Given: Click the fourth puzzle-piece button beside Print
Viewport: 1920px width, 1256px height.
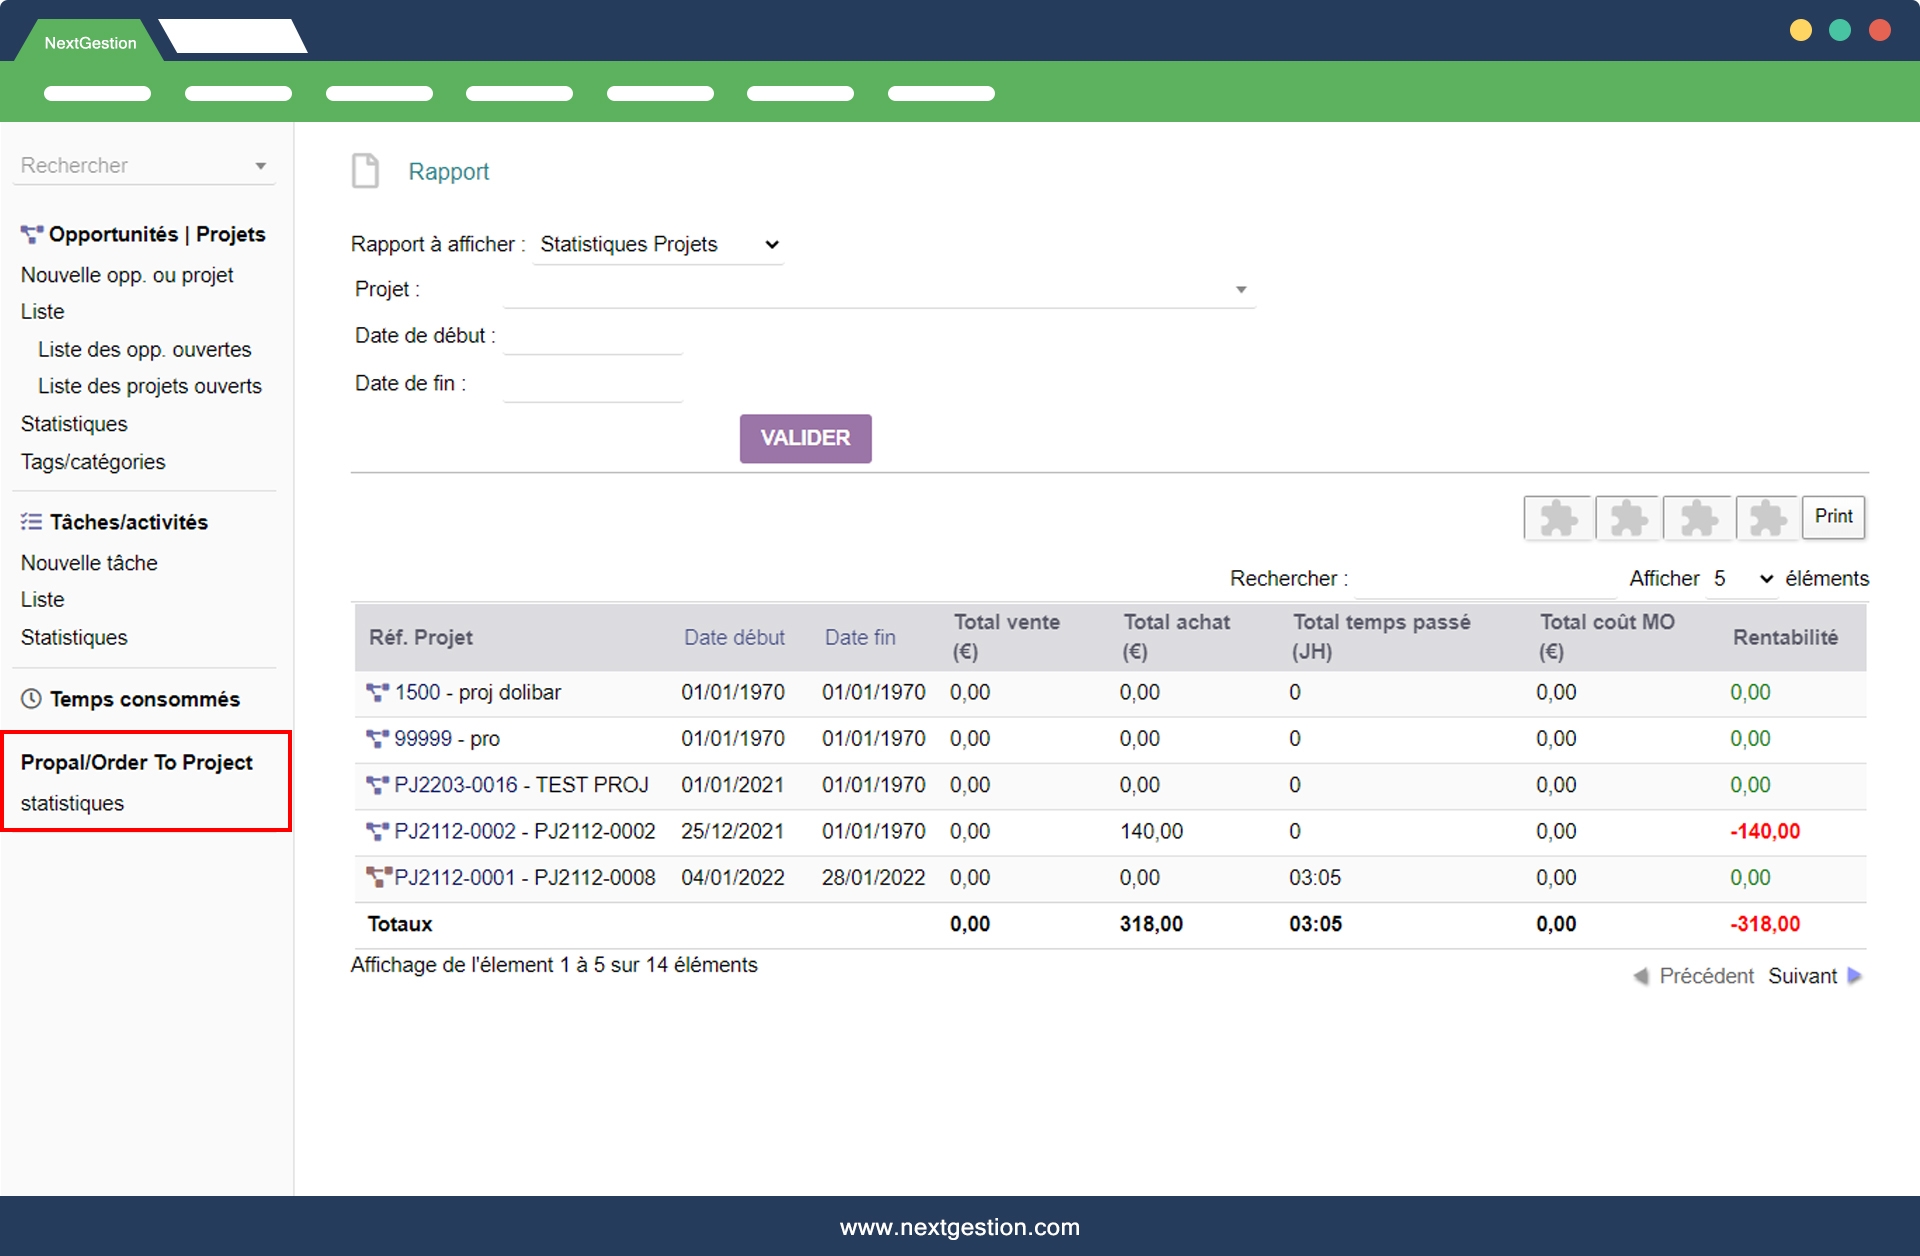Looking at the screenshot, I should coord(1767,518).
